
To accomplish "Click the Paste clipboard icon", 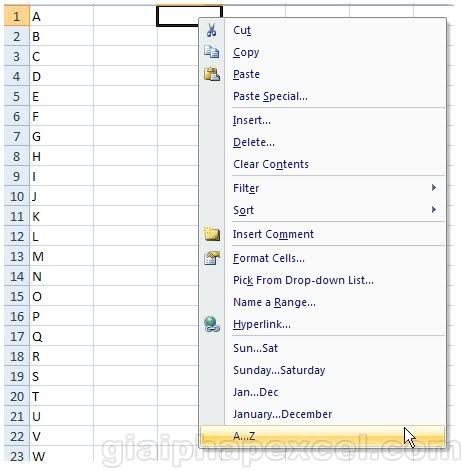I will click(x=212, y=74).
